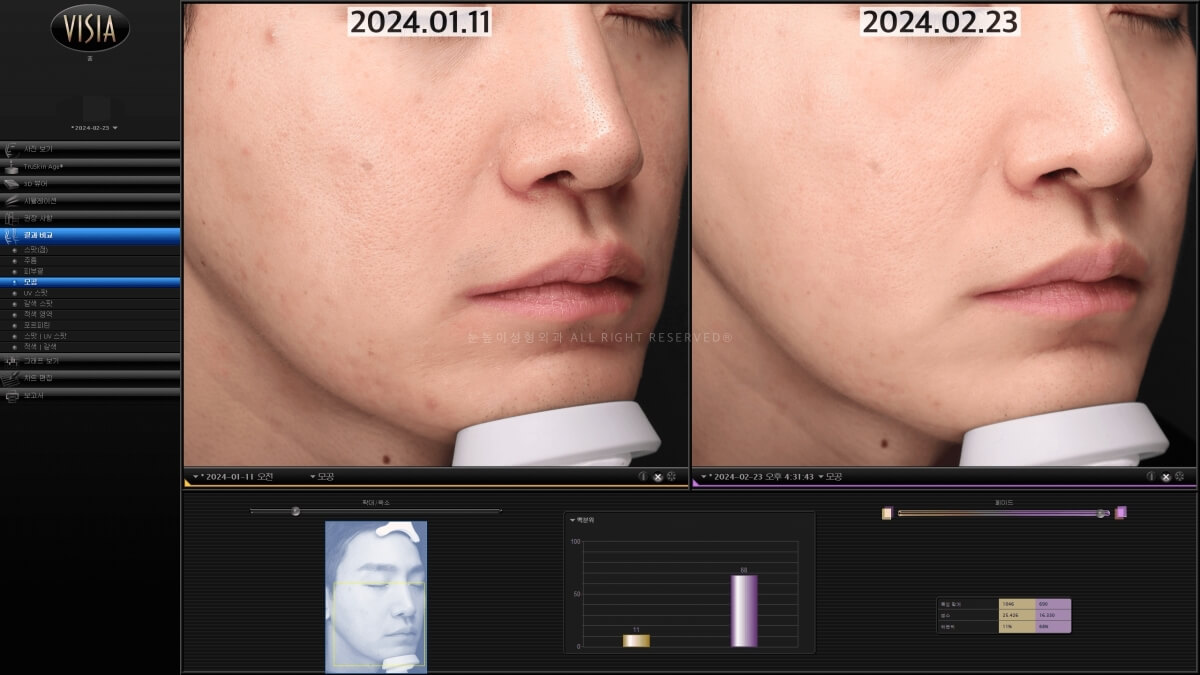Choose 포르피린 in the comparison list

click(90, 325)
